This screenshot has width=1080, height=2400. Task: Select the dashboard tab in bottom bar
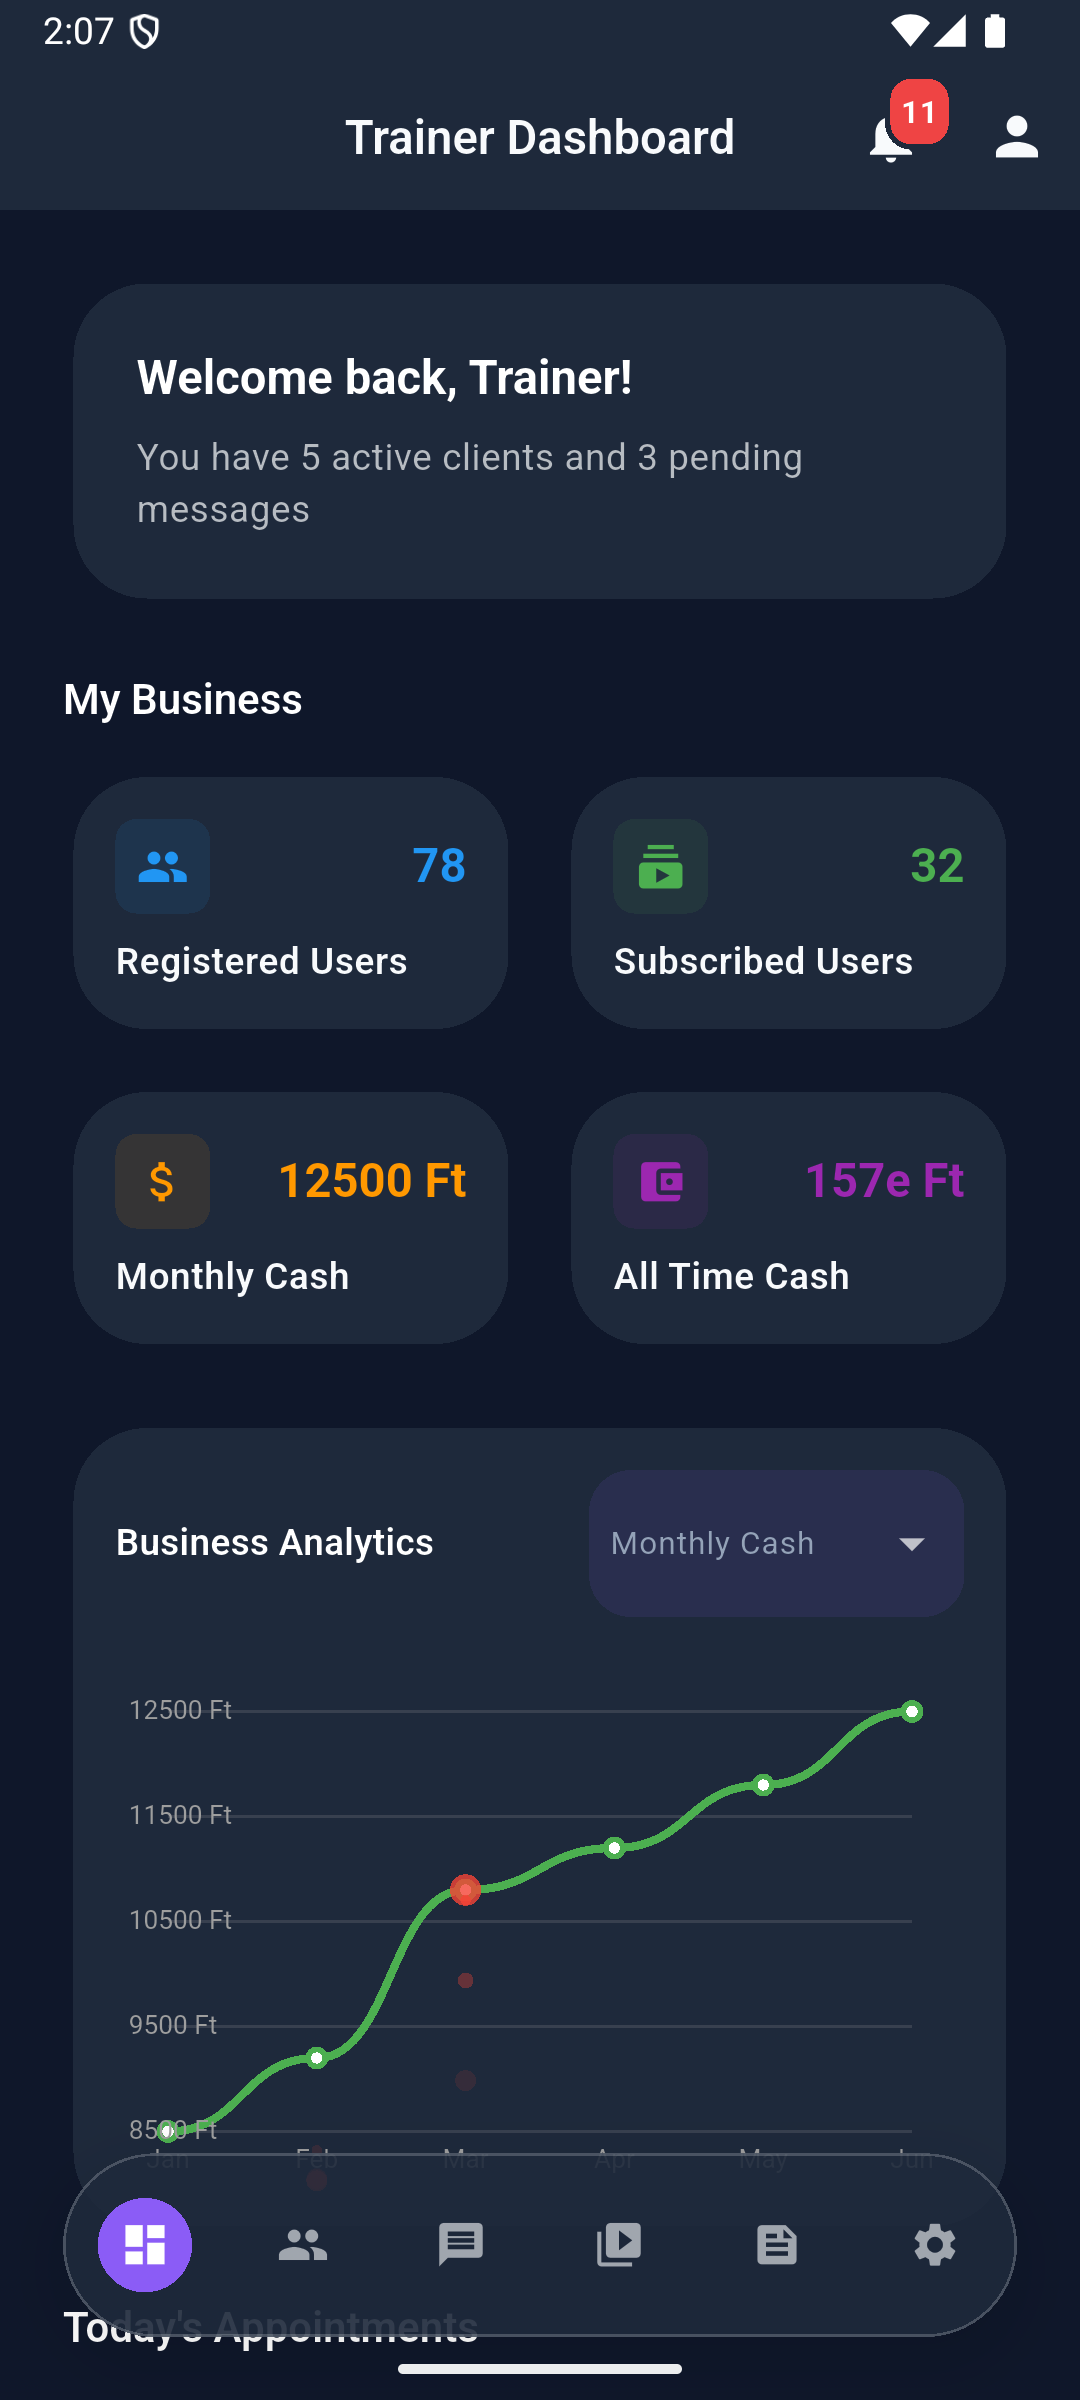pyautogui.click(x=145, y=2245)
